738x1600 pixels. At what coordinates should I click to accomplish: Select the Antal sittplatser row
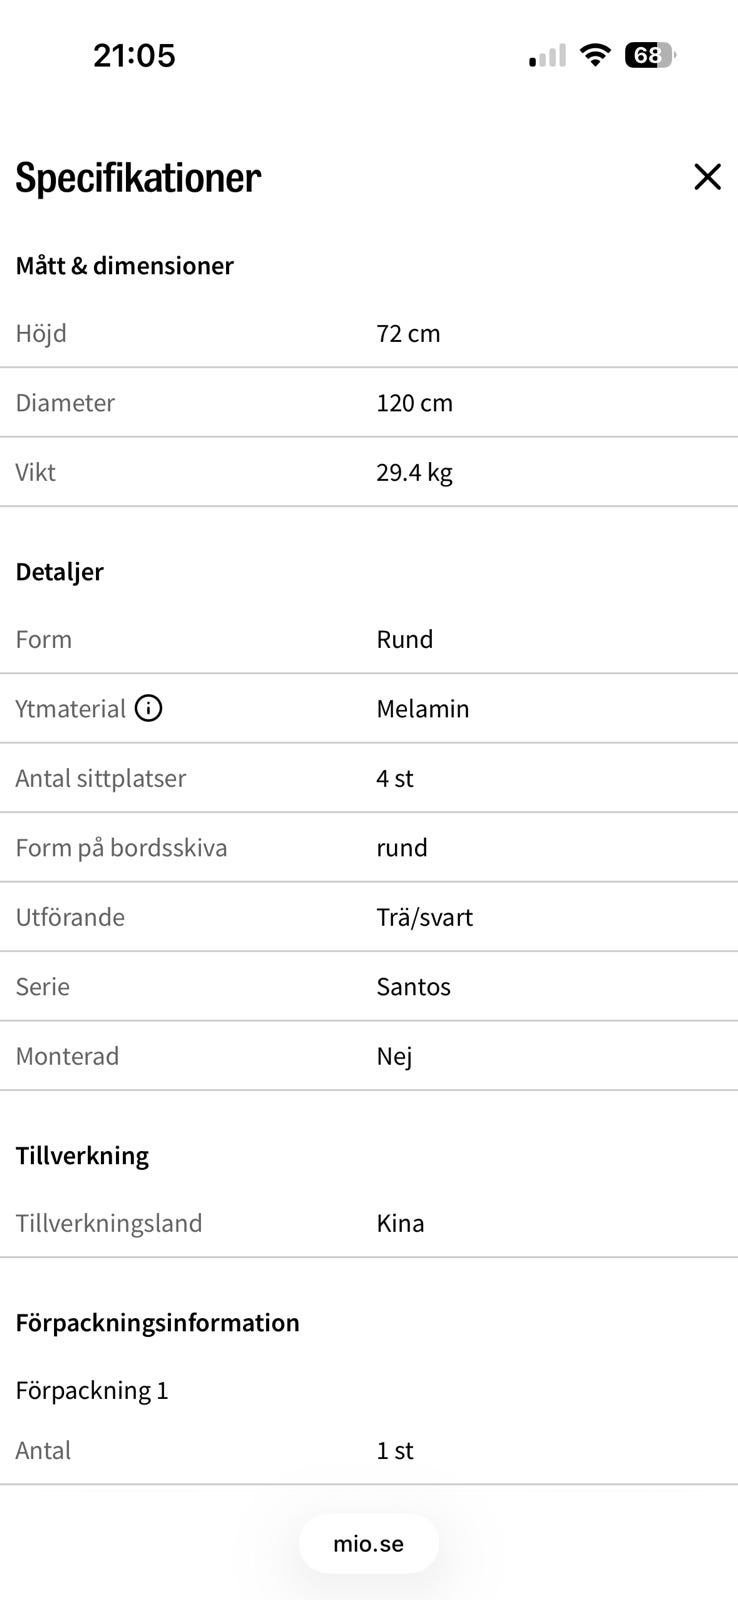(369, 778)
